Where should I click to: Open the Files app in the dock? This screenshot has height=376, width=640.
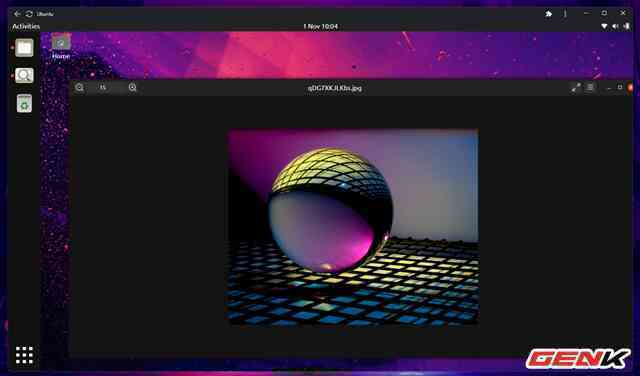pos(24,48)
